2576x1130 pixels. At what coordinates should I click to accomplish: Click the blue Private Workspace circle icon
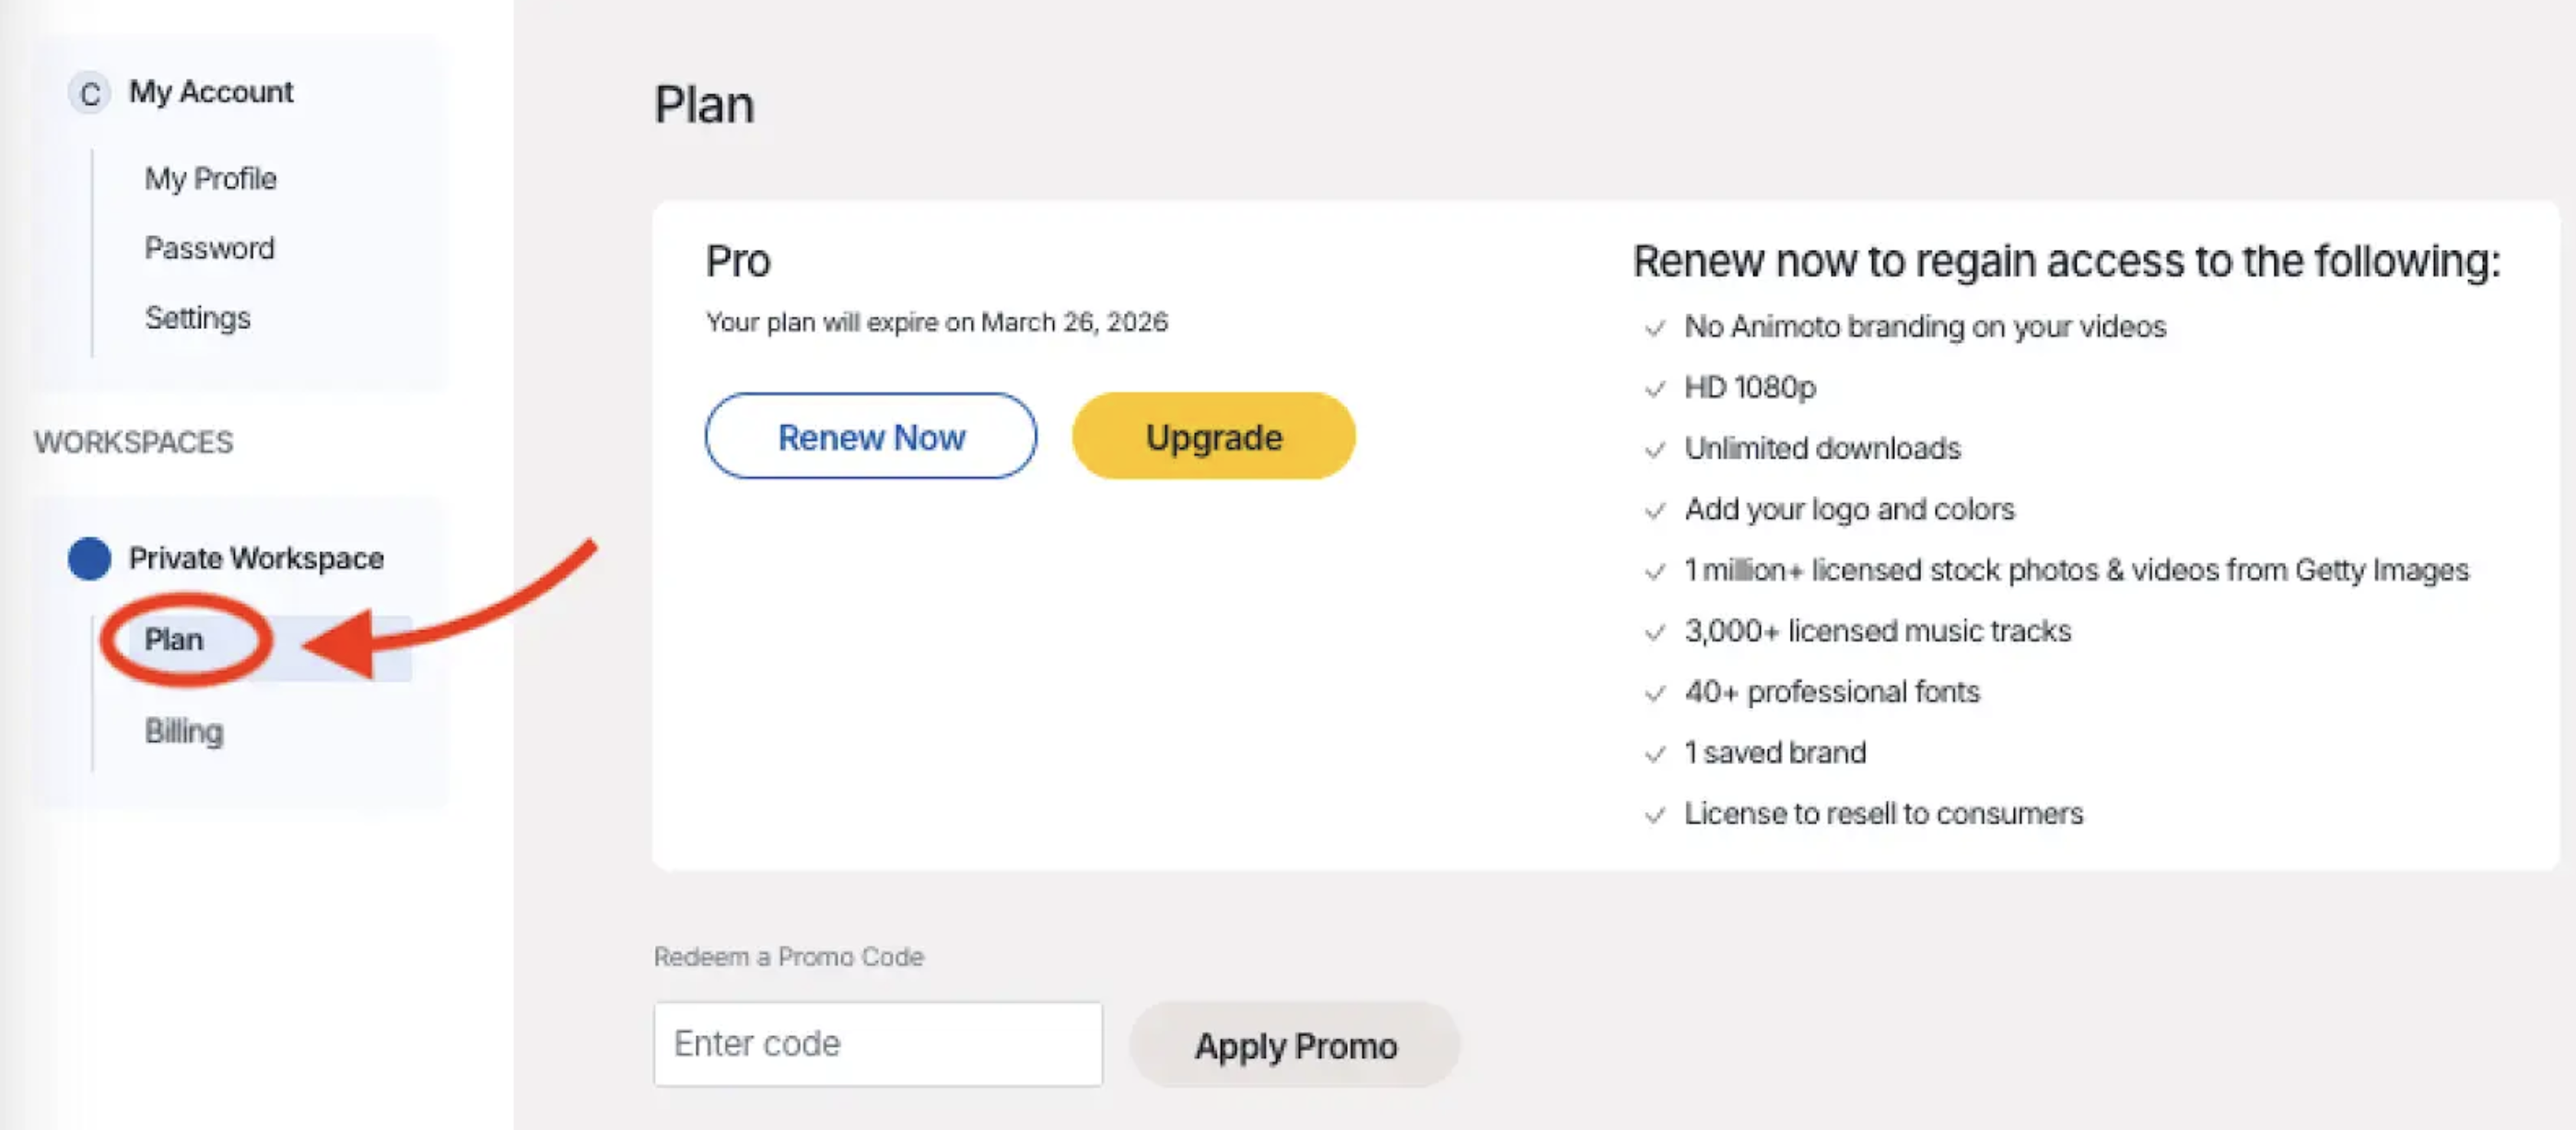89,559
